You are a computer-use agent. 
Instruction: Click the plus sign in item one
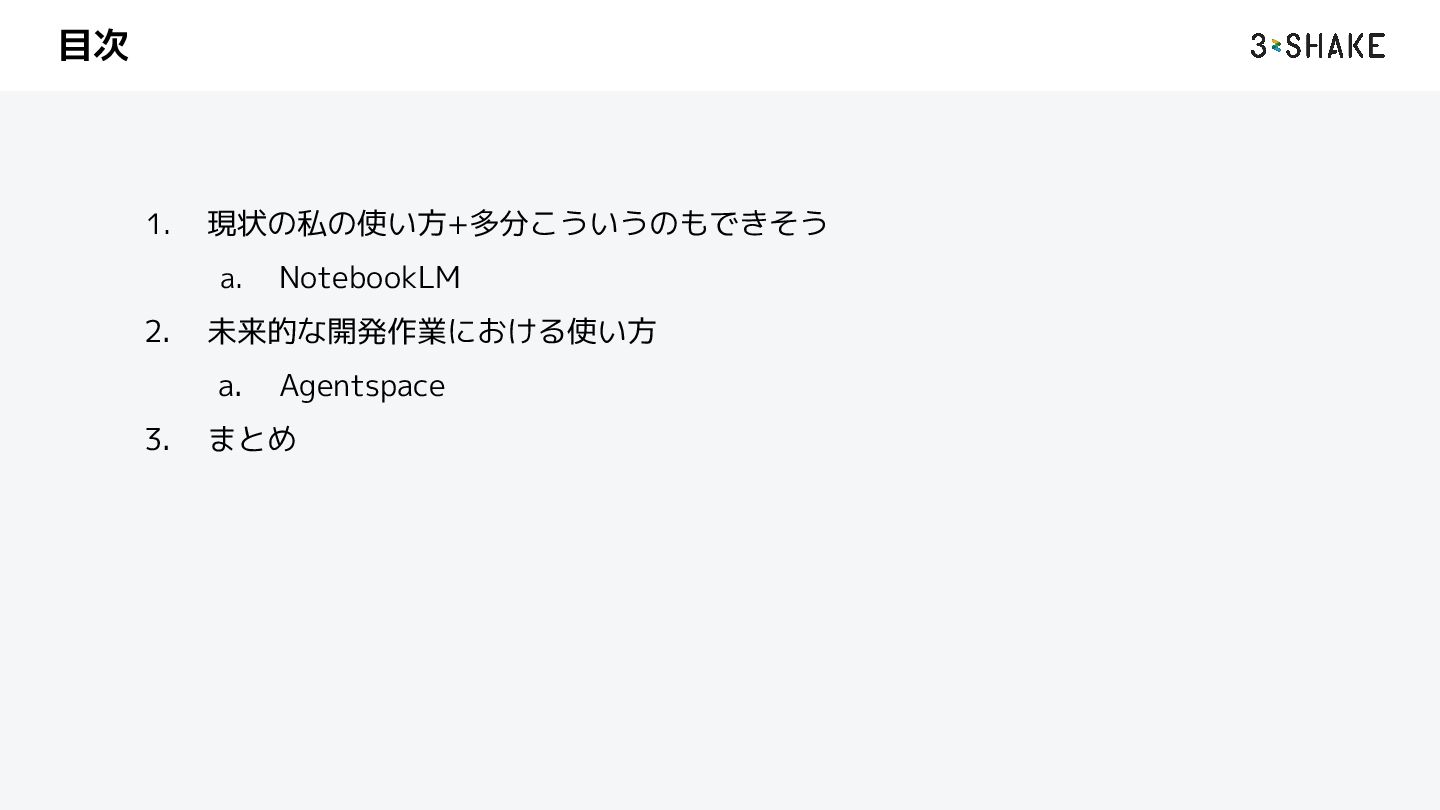pos(458,225)
